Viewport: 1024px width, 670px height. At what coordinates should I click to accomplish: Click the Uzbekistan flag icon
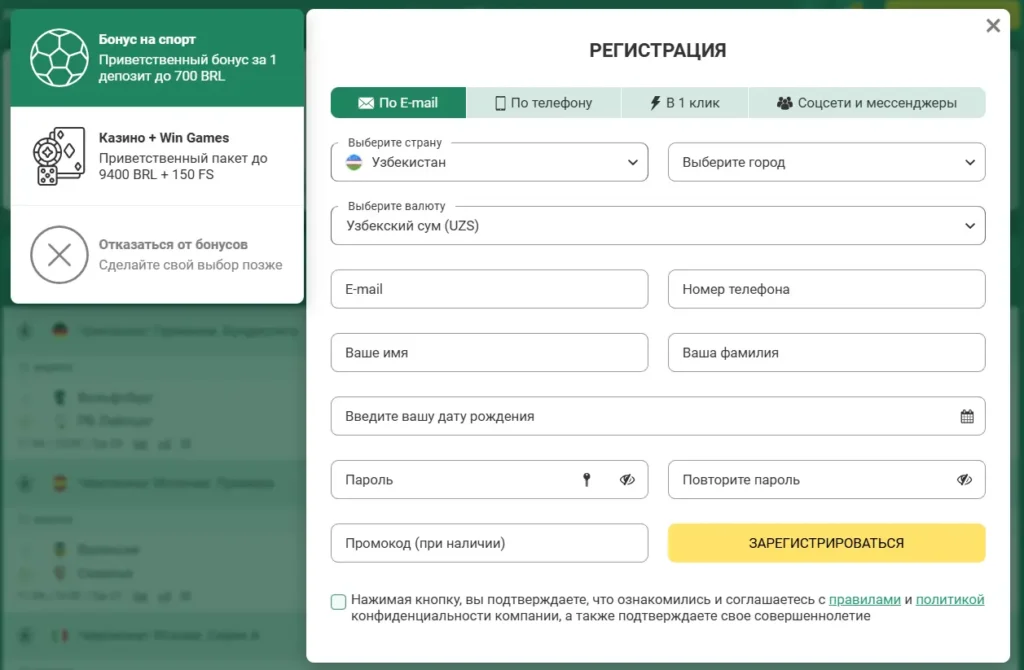[x=354, y=162]
